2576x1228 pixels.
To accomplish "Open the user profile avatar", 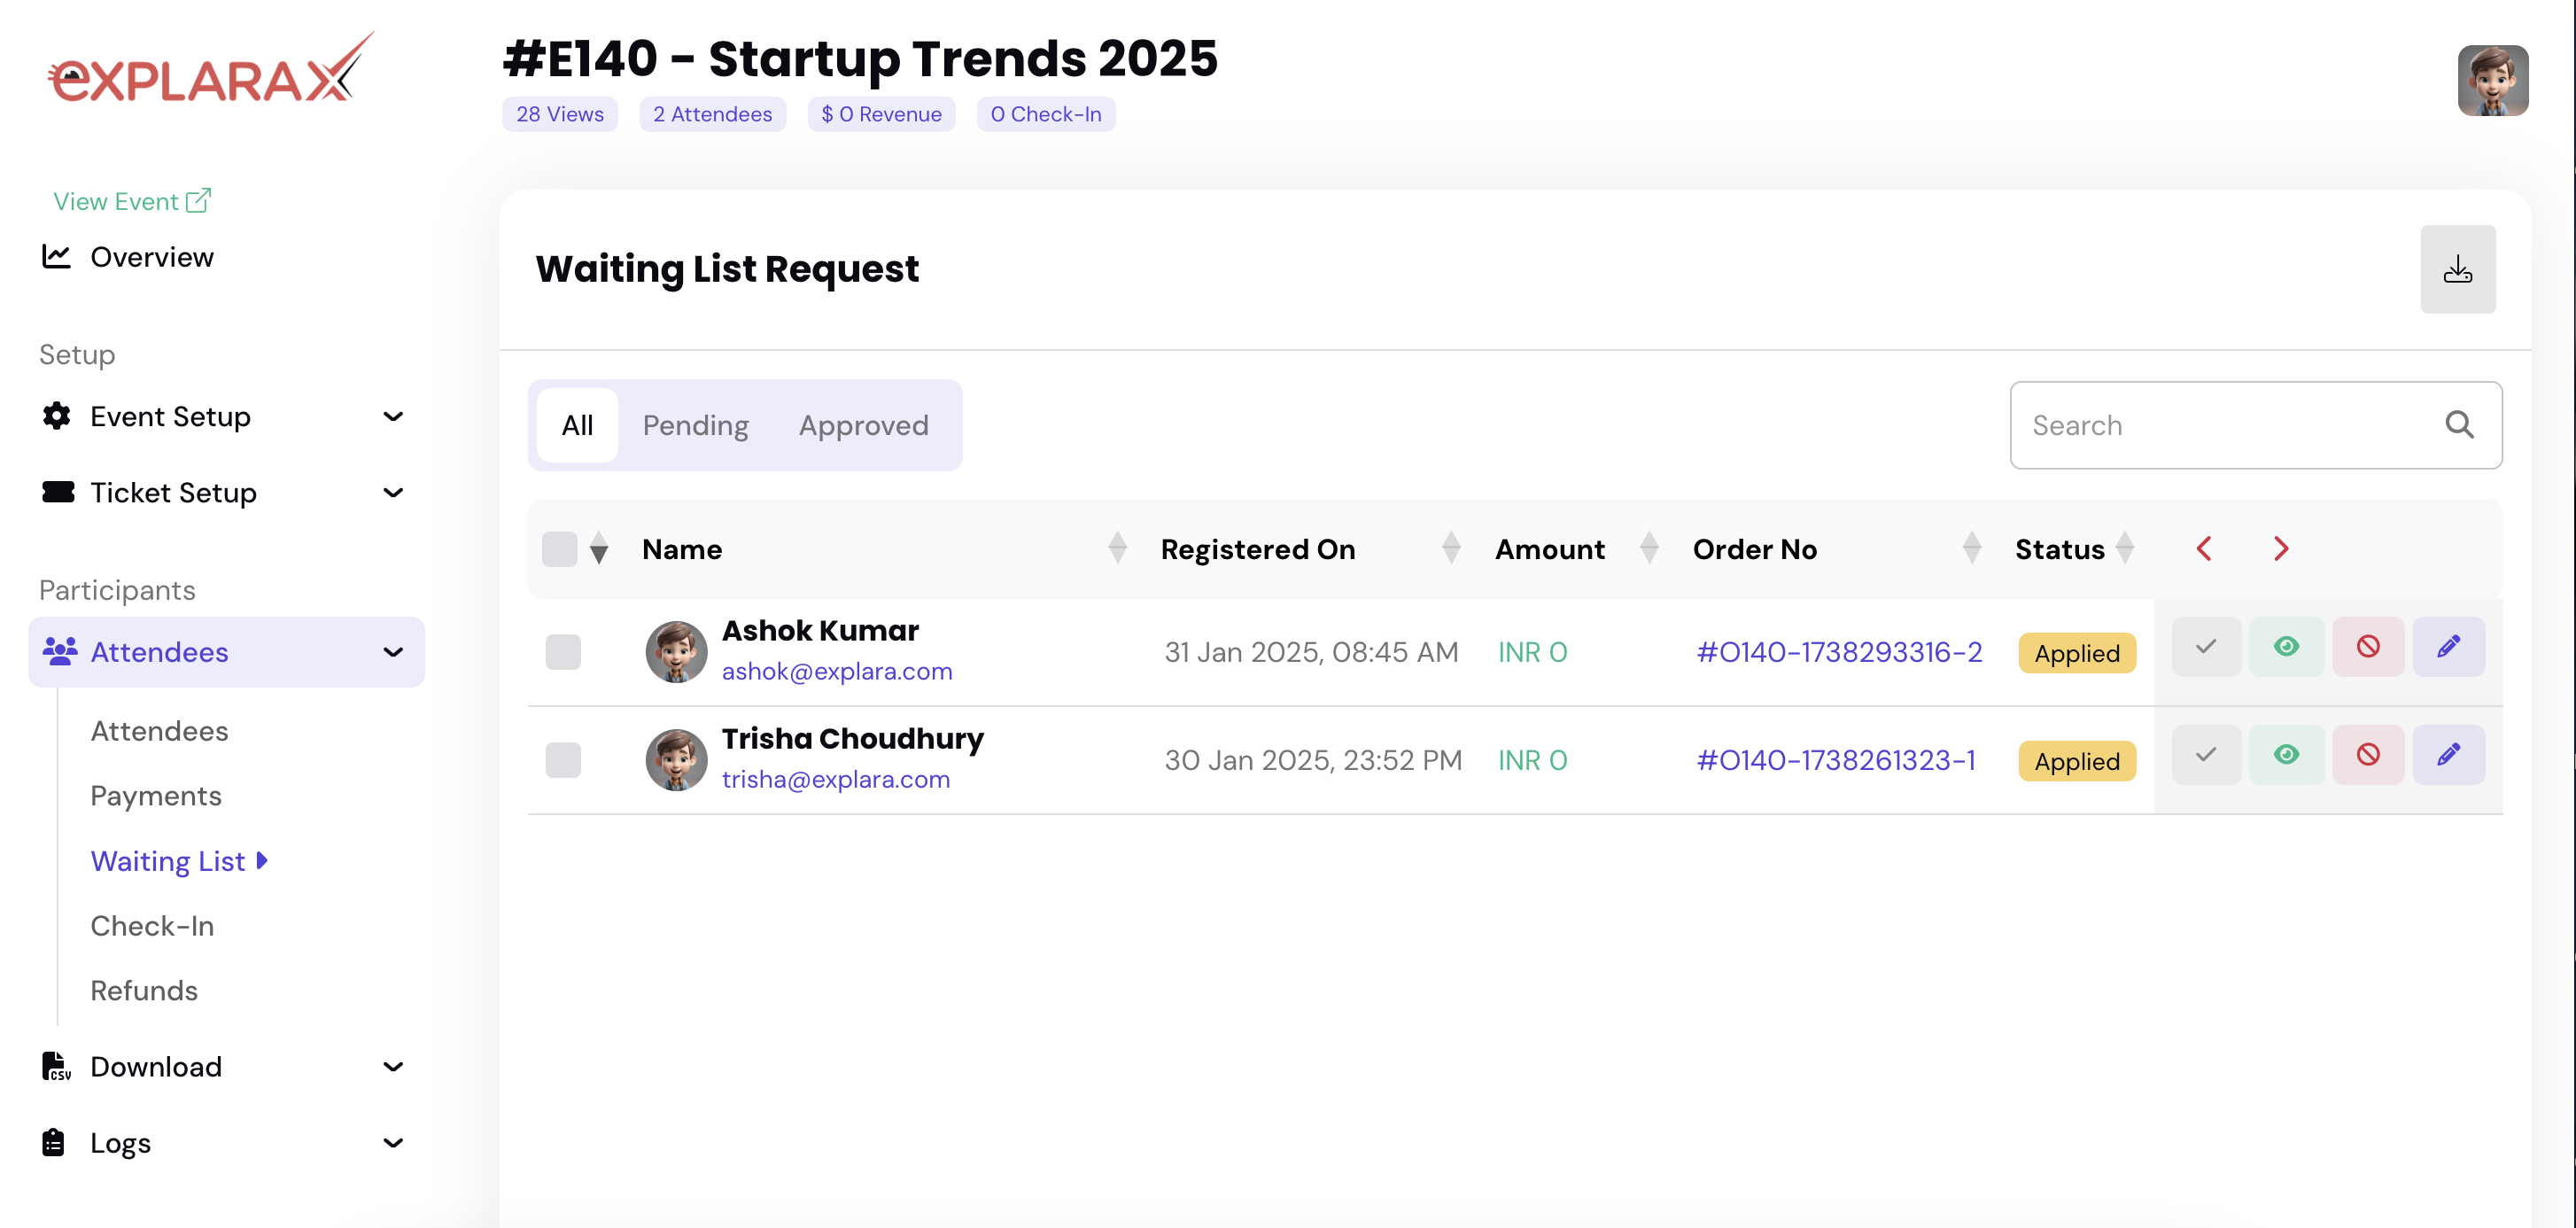I will click(x=2492, y=81).
